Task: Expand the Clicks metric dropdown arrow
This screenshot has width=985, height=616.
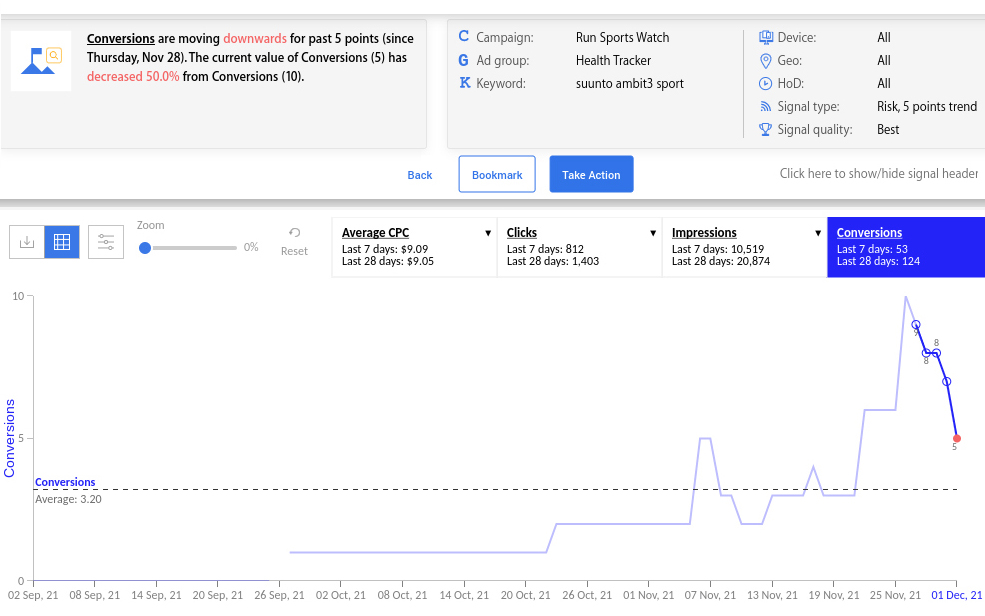Action: coord(653,233)
